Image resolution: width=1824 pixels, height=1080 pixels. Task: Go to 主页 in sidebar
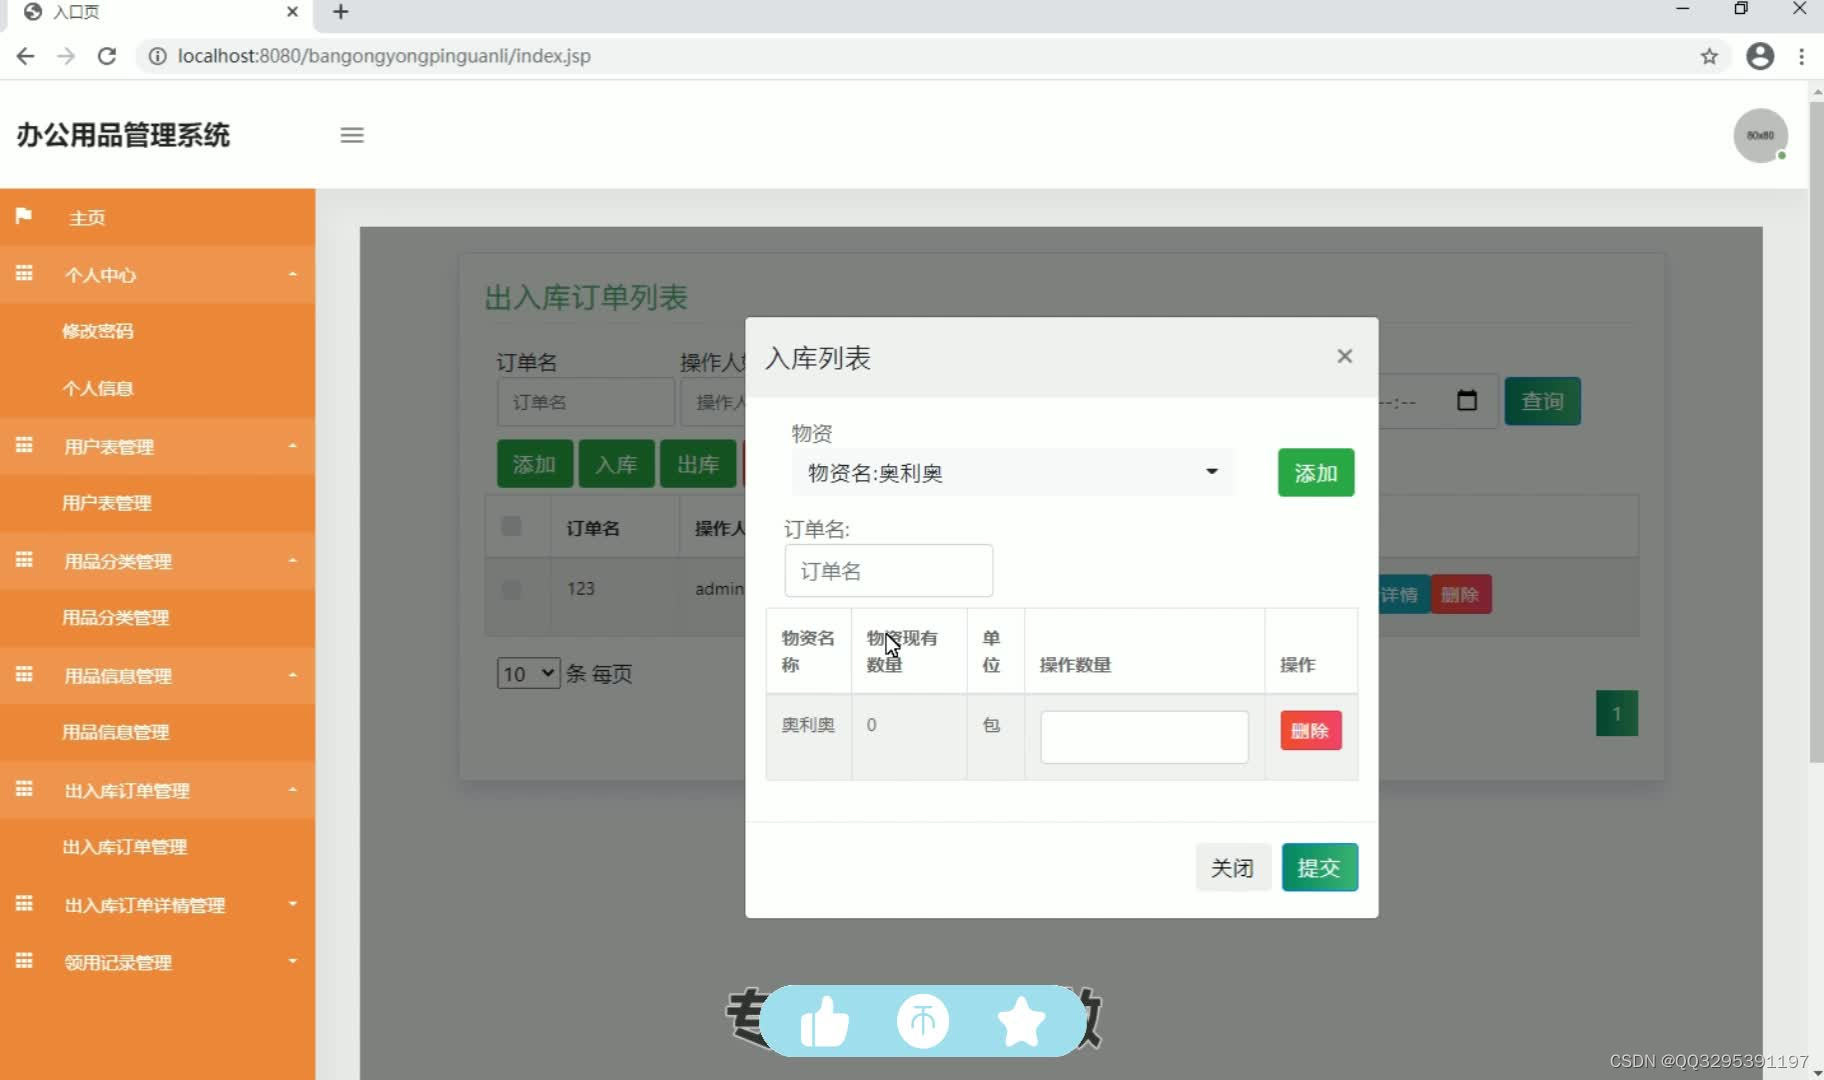coord(87,217)
